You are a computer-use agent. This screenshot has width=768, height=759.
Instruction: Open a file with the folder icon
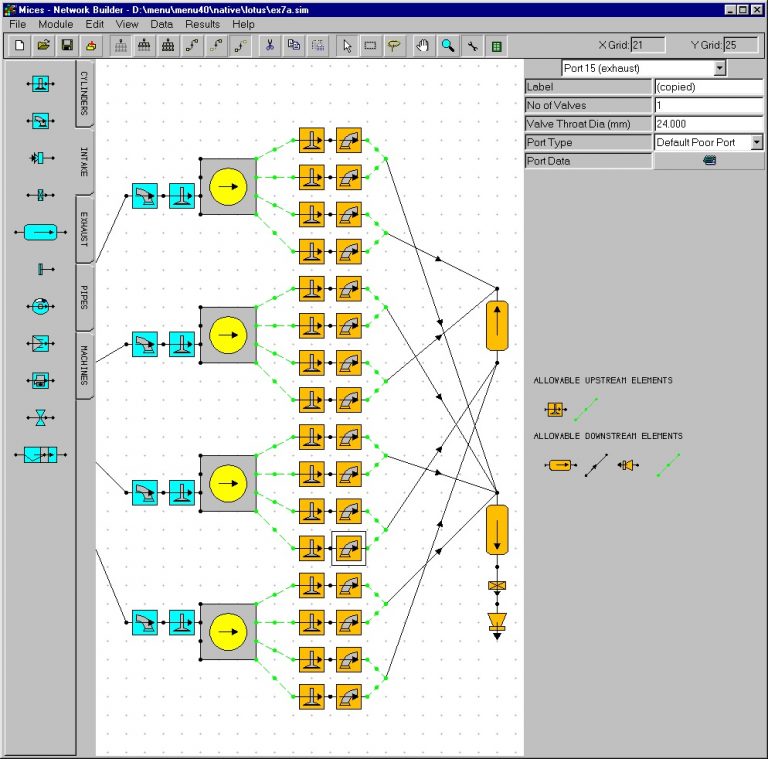pos(43,45)
